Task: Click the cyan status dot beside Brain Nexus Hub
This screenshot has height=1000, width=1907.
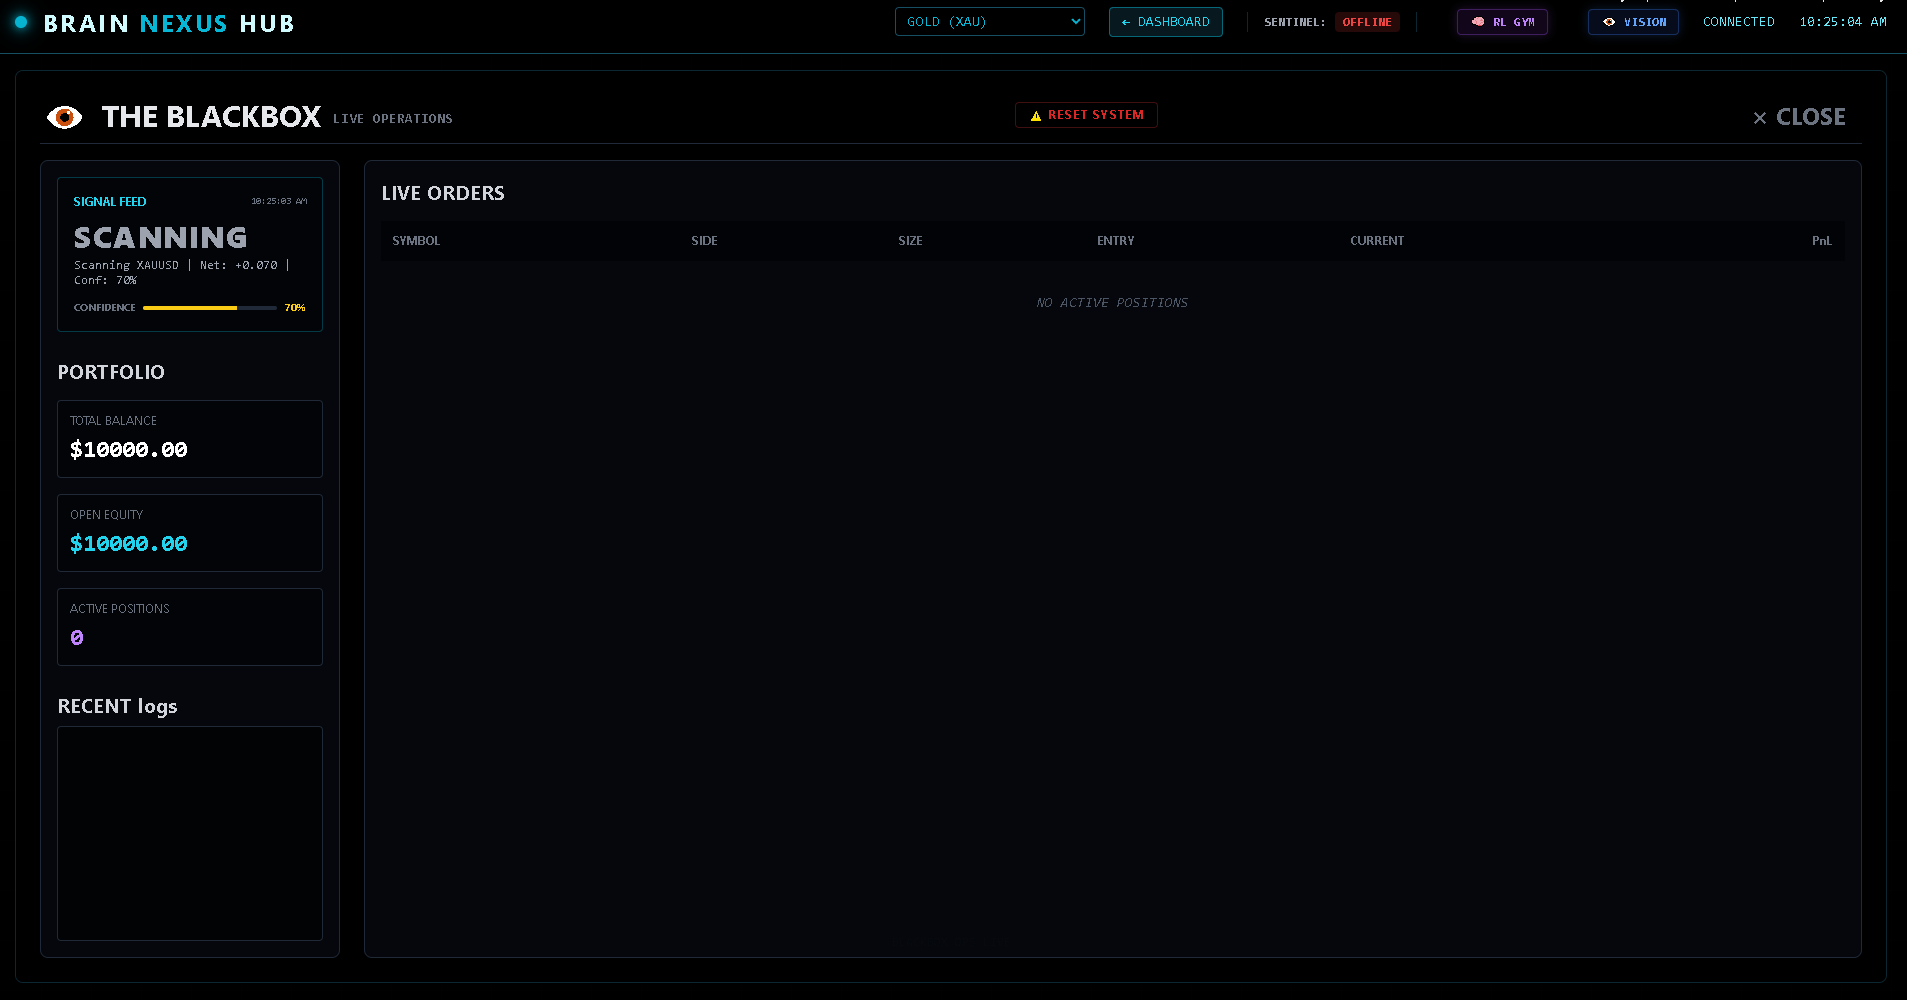Action: point(21,22)
